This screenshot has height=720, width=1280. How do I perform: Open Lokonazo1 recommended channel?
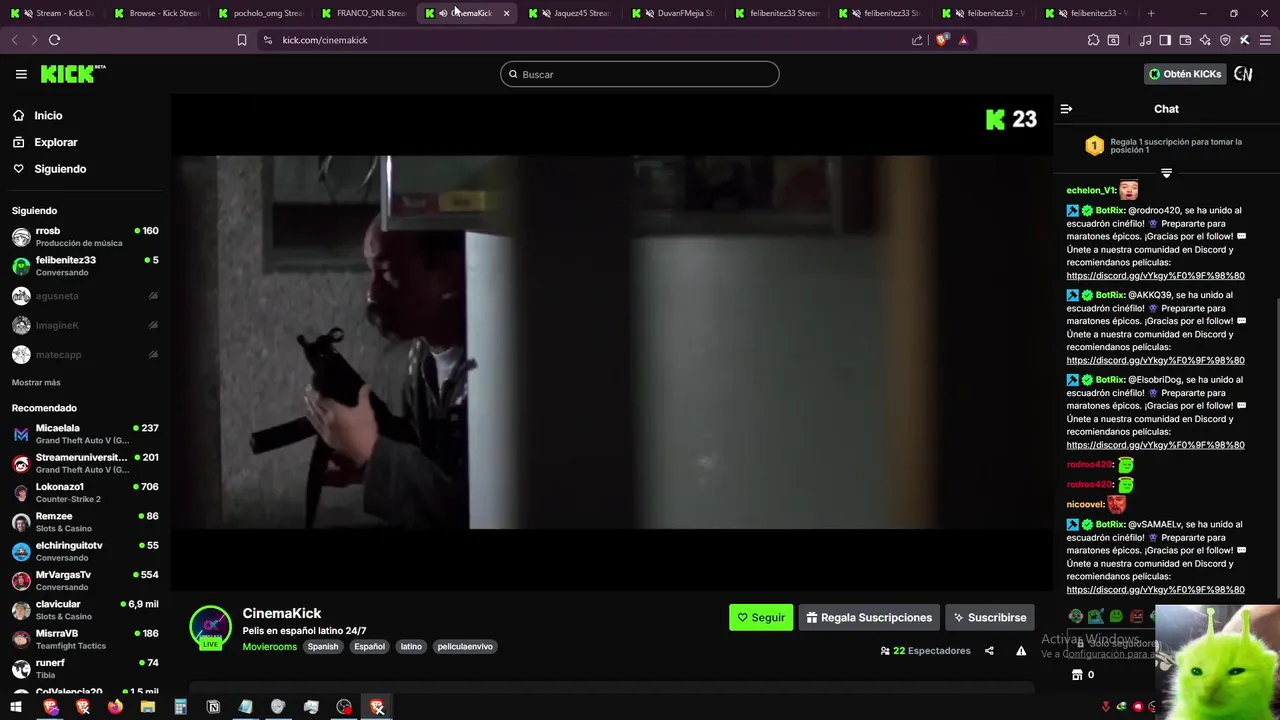[x=85, y=493]
